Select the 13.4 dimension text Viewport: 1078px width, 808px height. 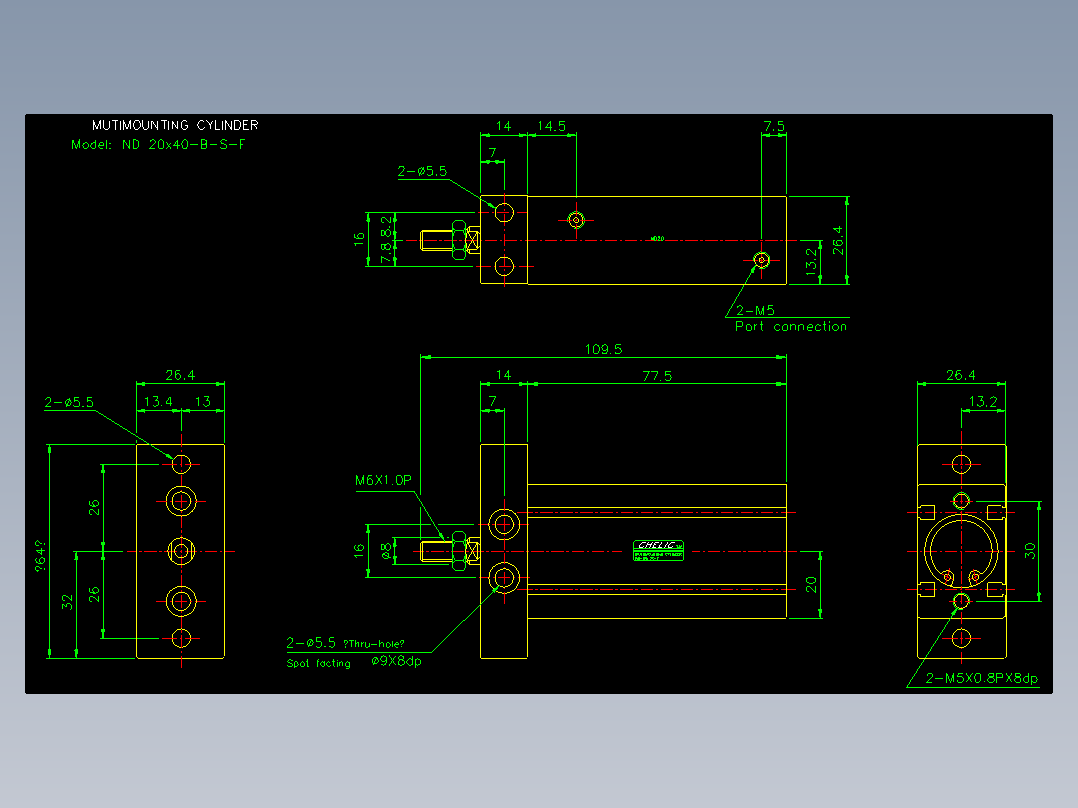(157, 401)
